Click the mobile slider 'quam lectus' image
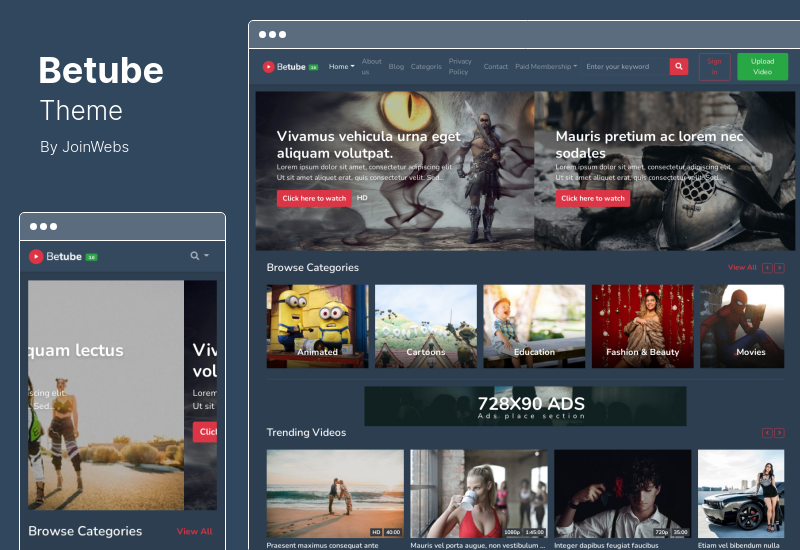The image size is (800, 550). 106,395
